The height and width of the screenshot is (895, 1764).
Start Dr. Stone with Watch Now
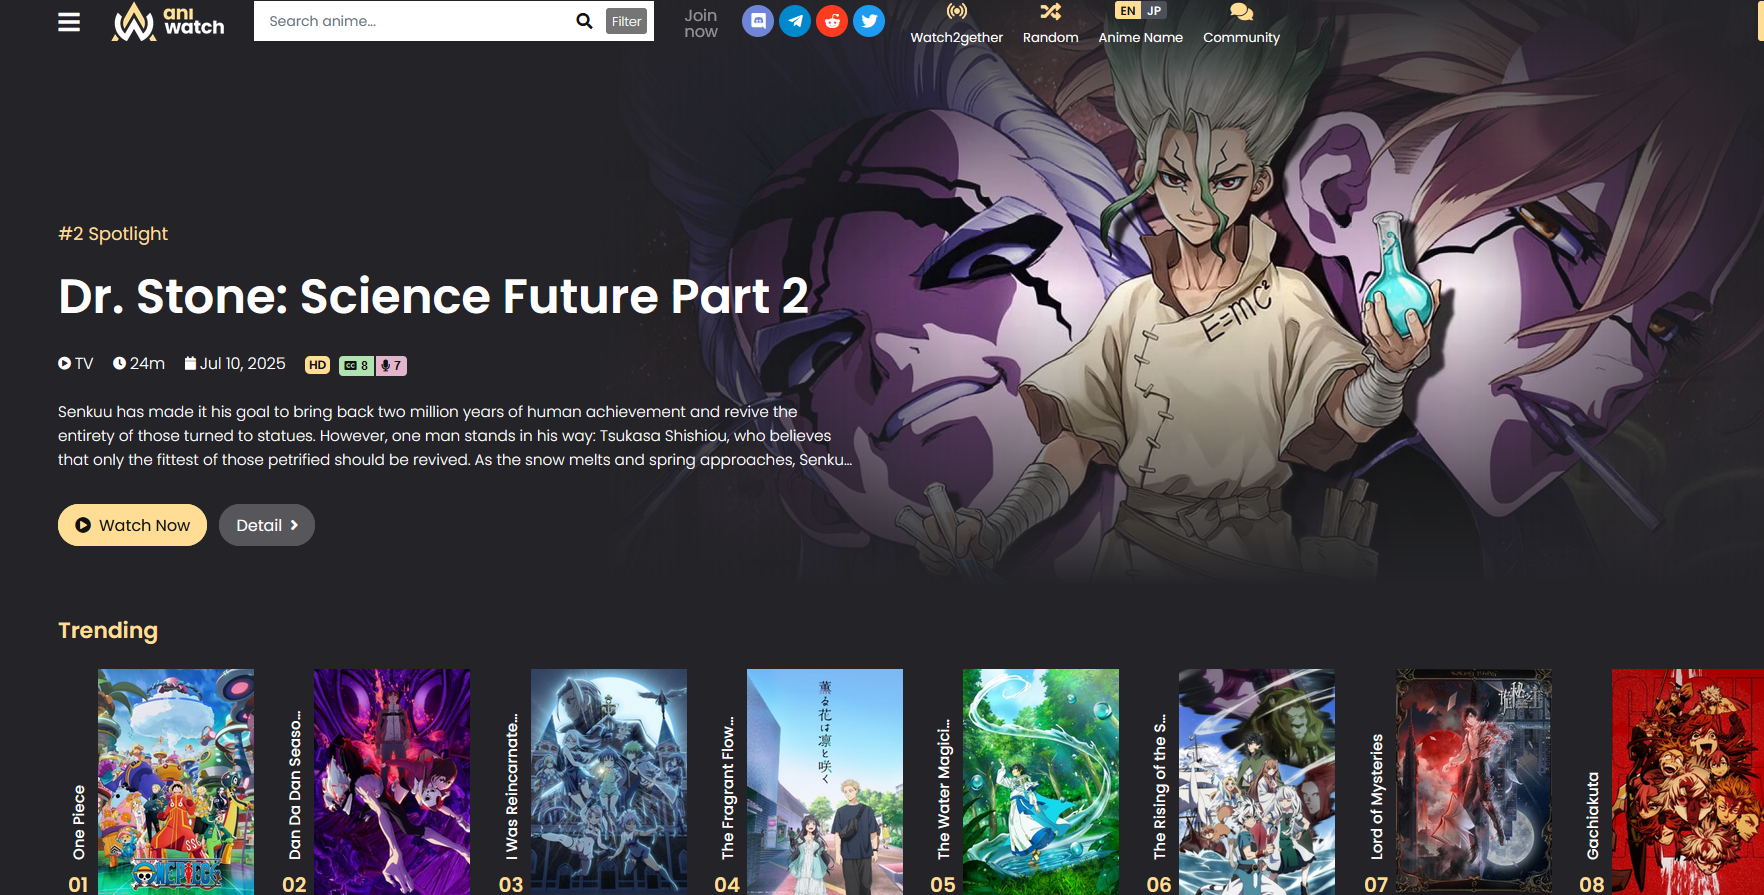click(x=132, y=525)
